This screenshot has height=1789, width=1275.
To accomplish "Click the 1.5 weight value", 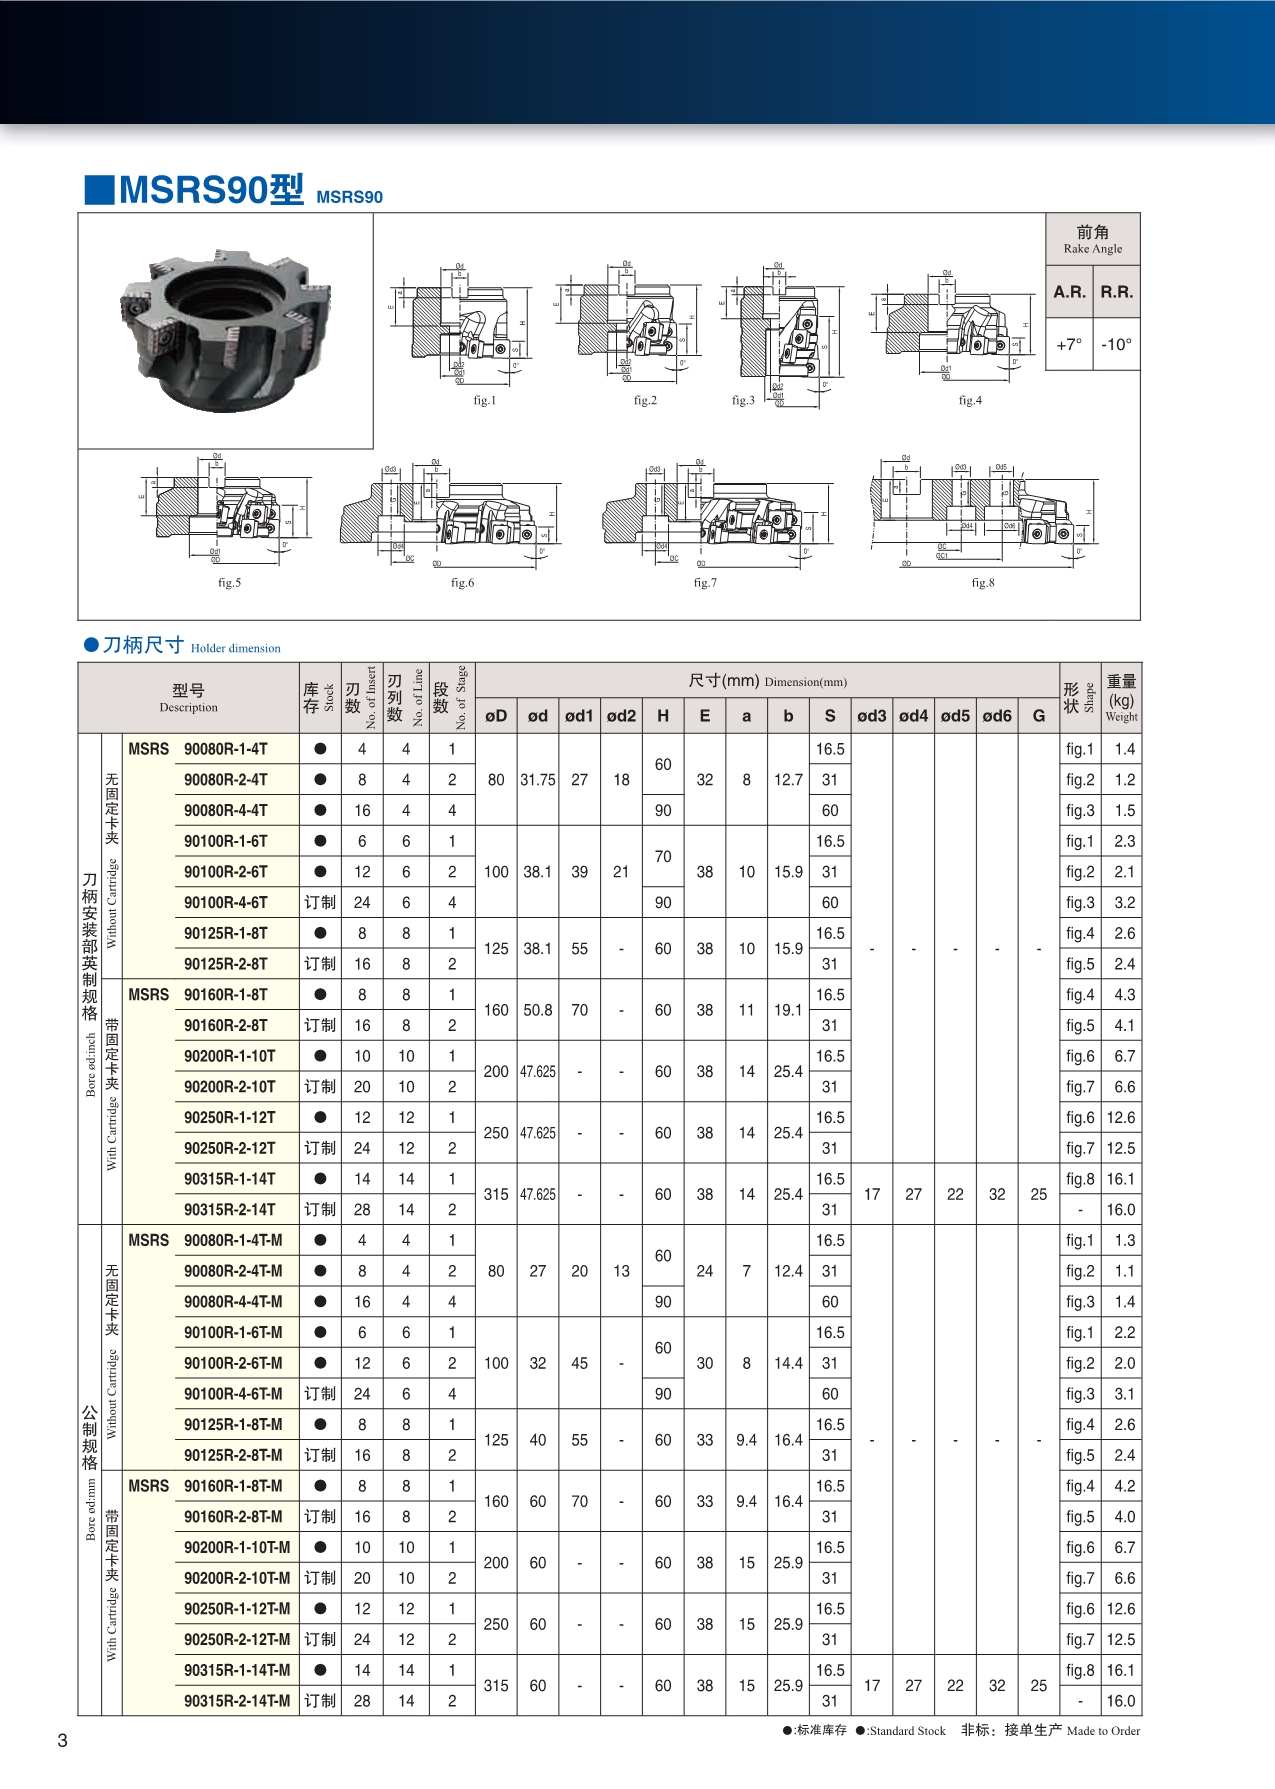I will click(x=1125, y=811).
